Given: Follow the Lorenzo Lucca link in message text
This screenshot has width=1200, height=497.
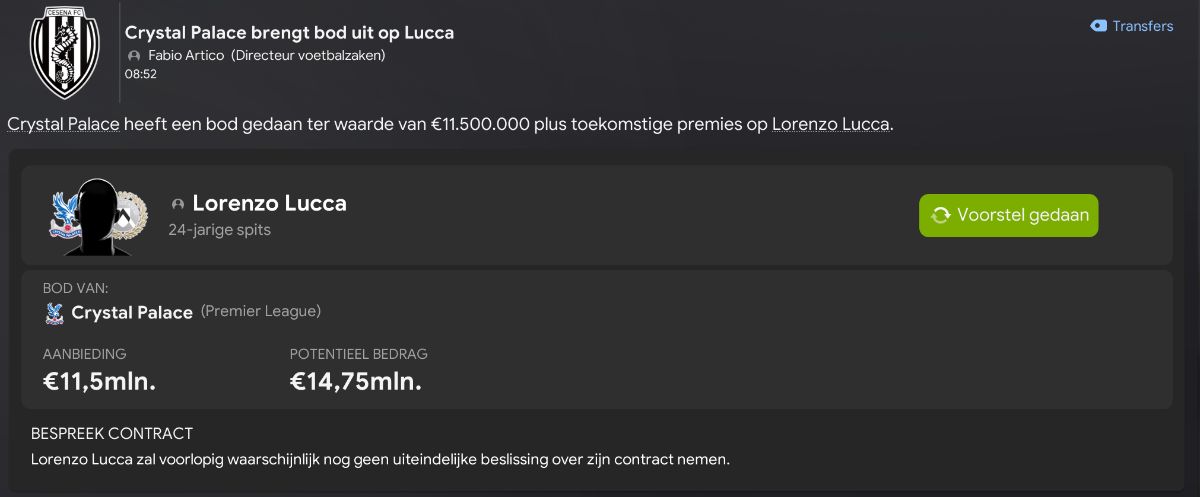Looking at the screenshot, I should point(830,124).
